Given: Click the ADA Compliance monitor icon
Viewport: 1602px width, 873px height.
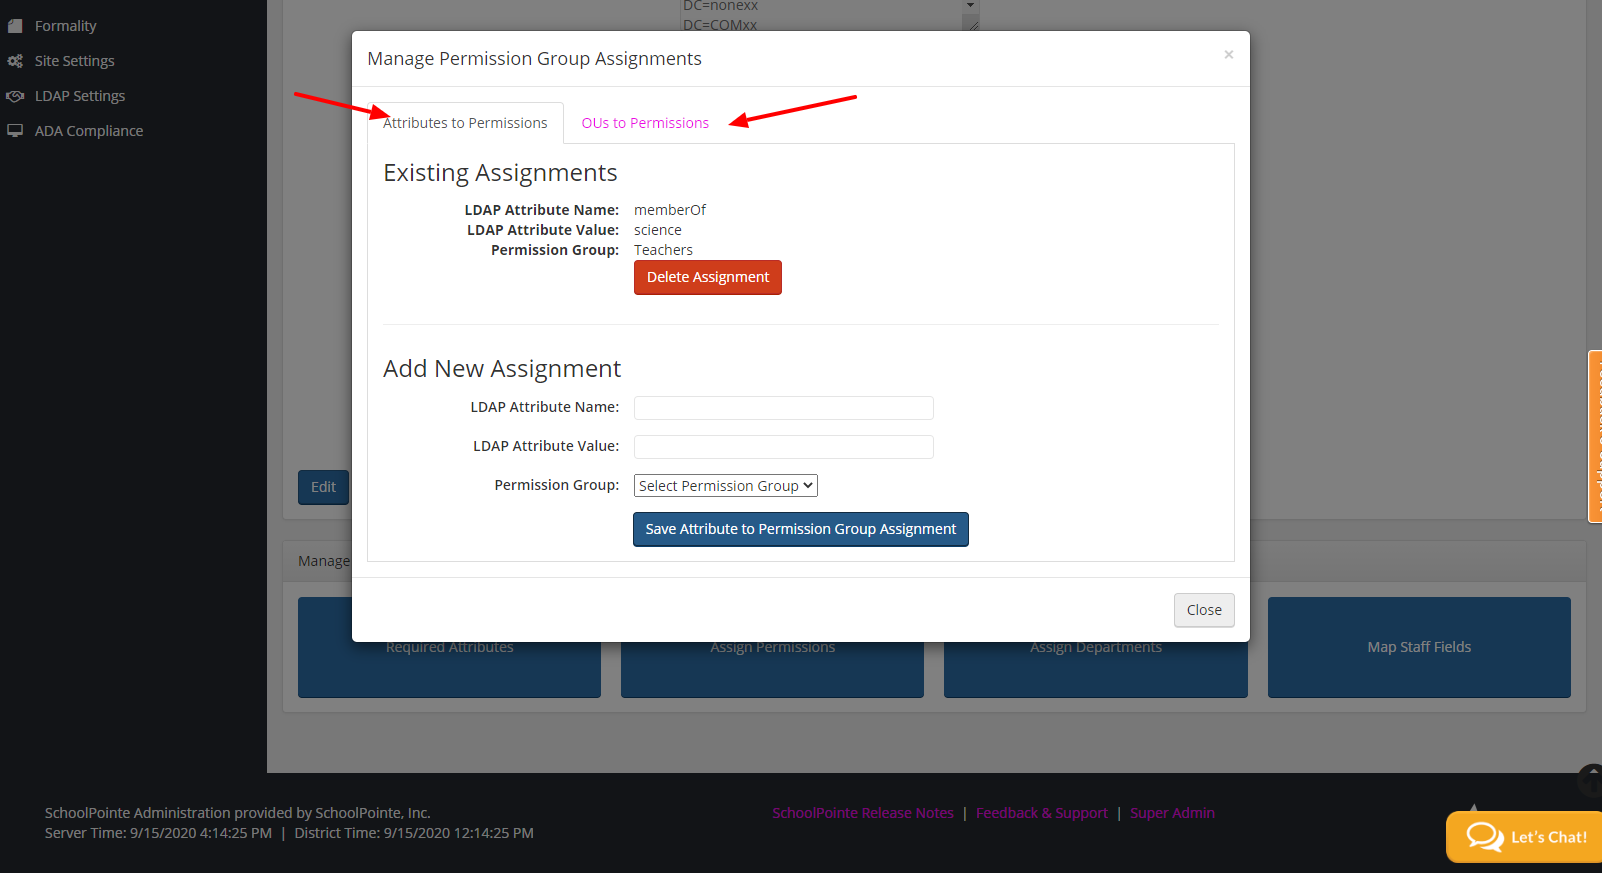Looking at the screenshot, I should pos(15,131).
